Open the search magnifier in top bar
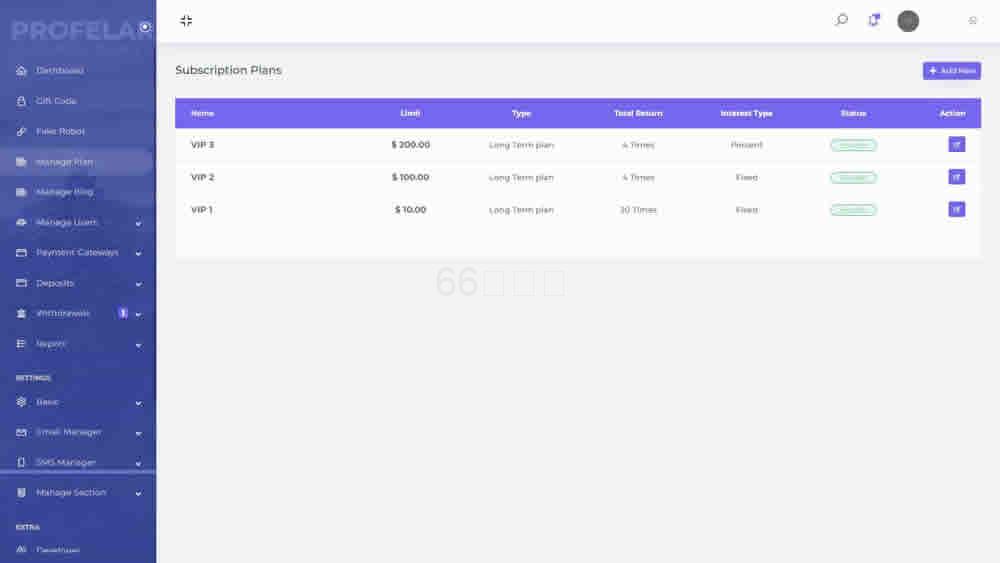1000x563 pixels. point(841,20)
